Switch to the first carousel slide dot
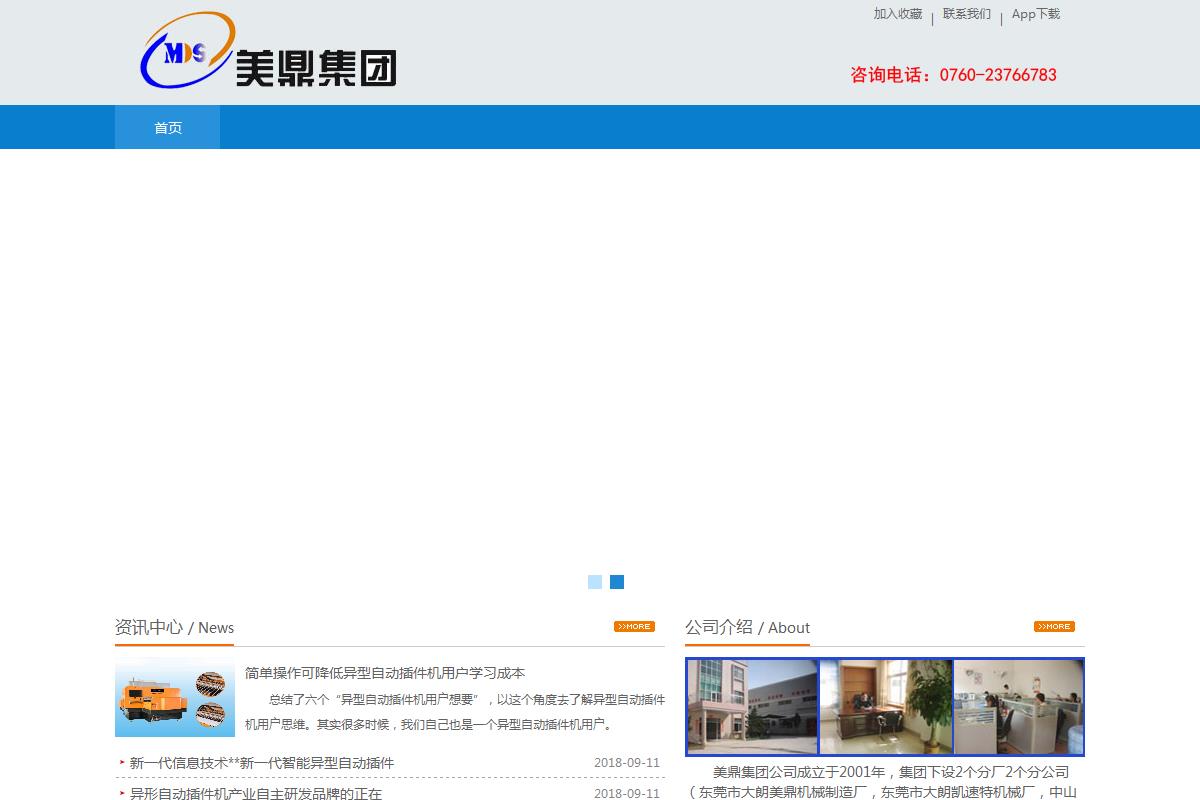 [595, 582]
